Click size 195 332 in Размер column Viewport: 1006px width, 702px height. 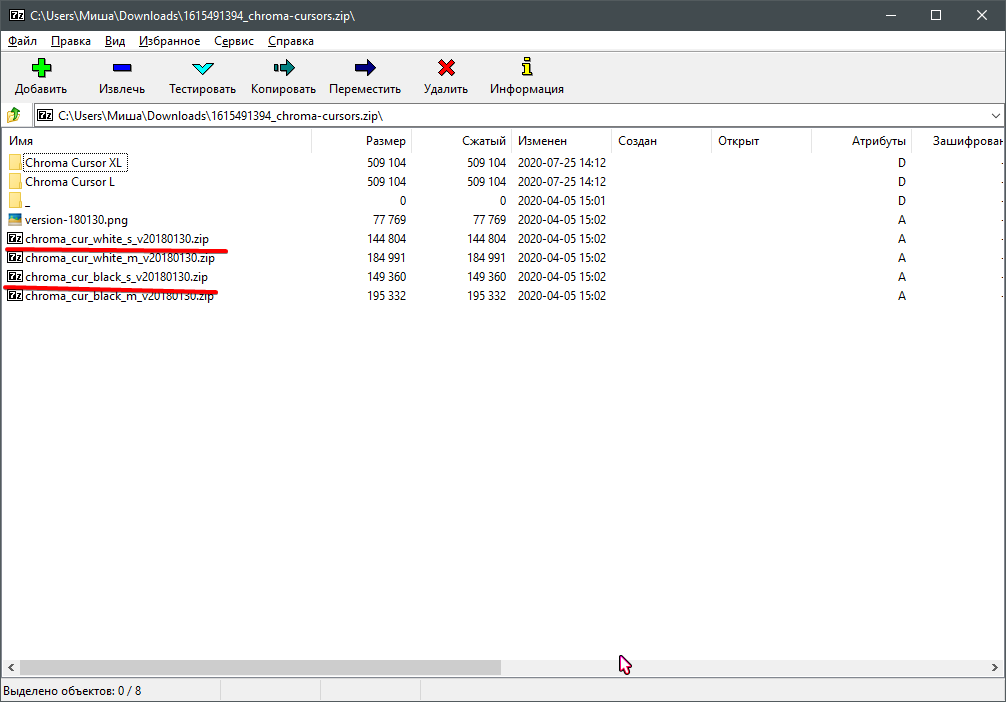[386, 295]
